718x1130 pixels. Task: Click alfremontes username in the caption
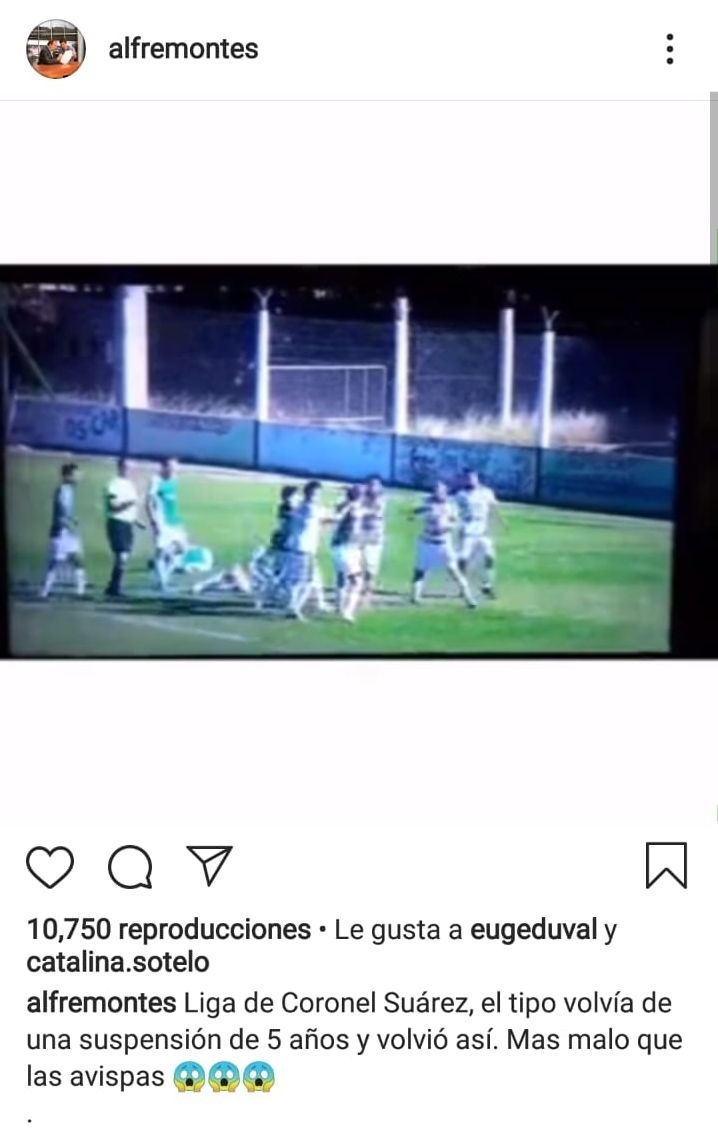pyautogui.click(x=102, y=1003)
